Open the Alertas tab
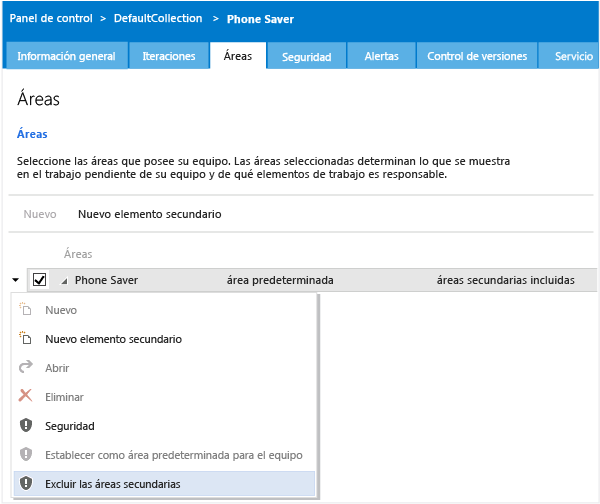The height and width of the screenshot is (504, 600). [381, 56]
